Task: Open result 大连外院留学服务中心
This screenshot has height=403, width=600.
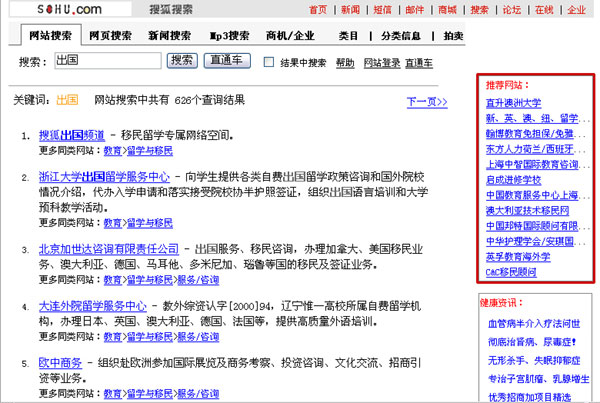Action: [x=93, y=306]
